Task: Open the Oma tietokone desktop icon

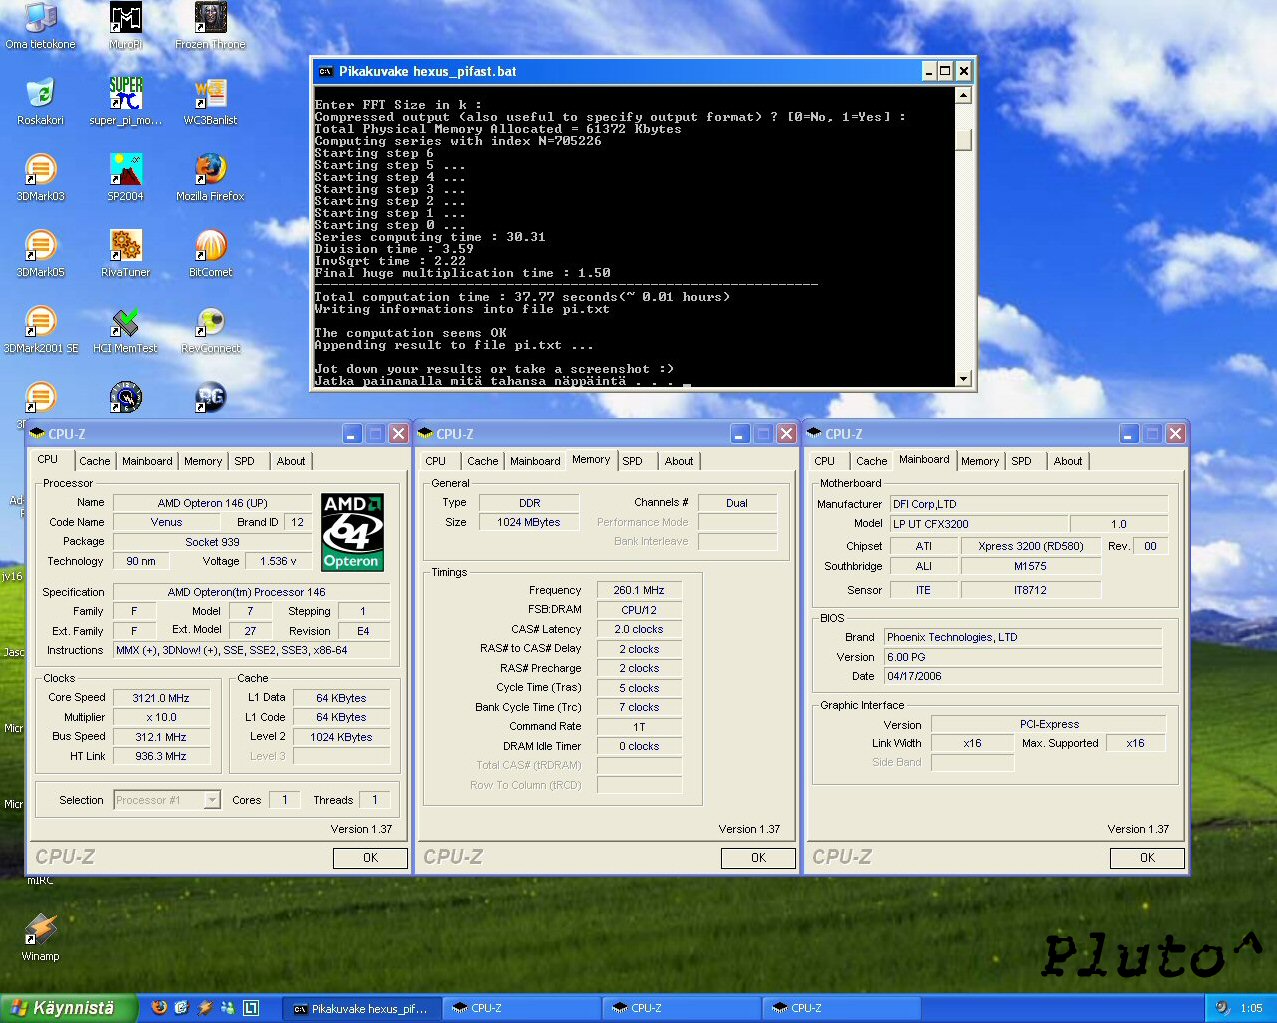Action: click(x=40, y=25)
